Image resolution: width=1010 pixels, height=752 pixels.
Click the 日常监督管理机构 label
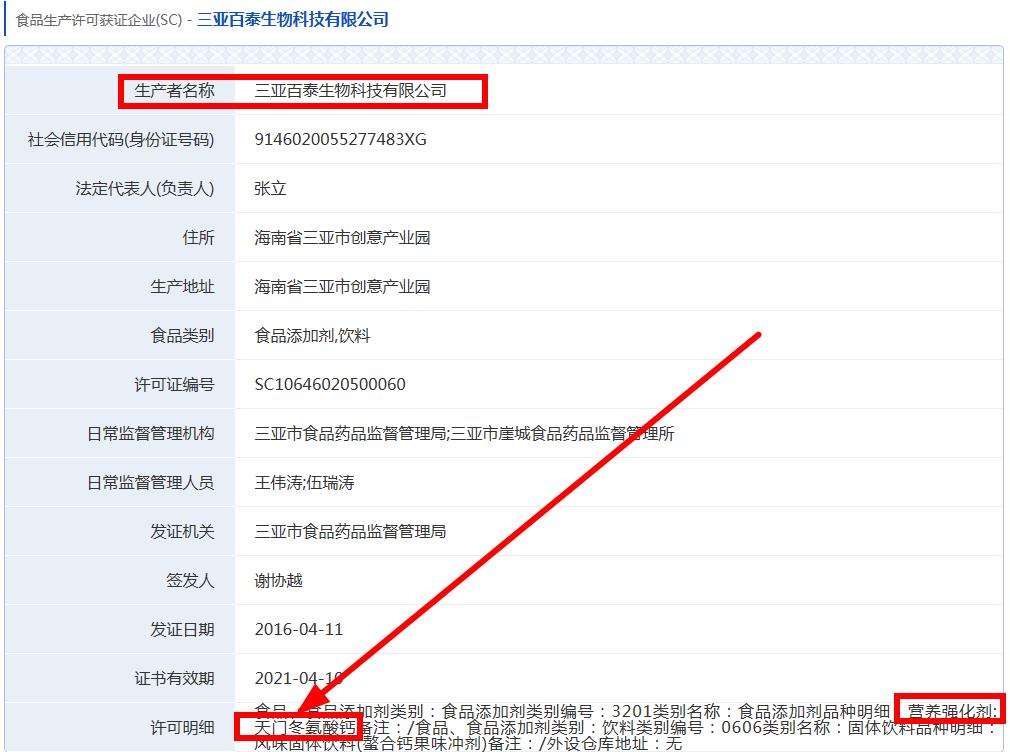coord(151,434)
